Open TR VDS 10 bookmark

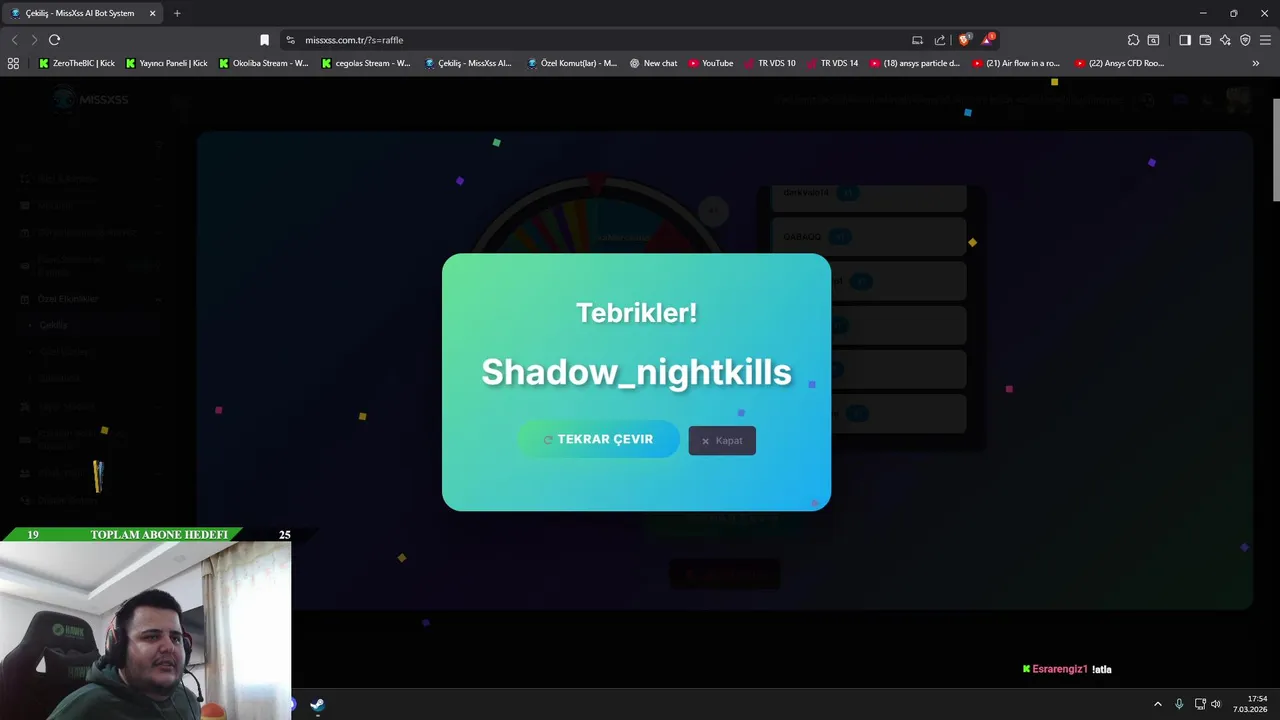click(769, 63)
